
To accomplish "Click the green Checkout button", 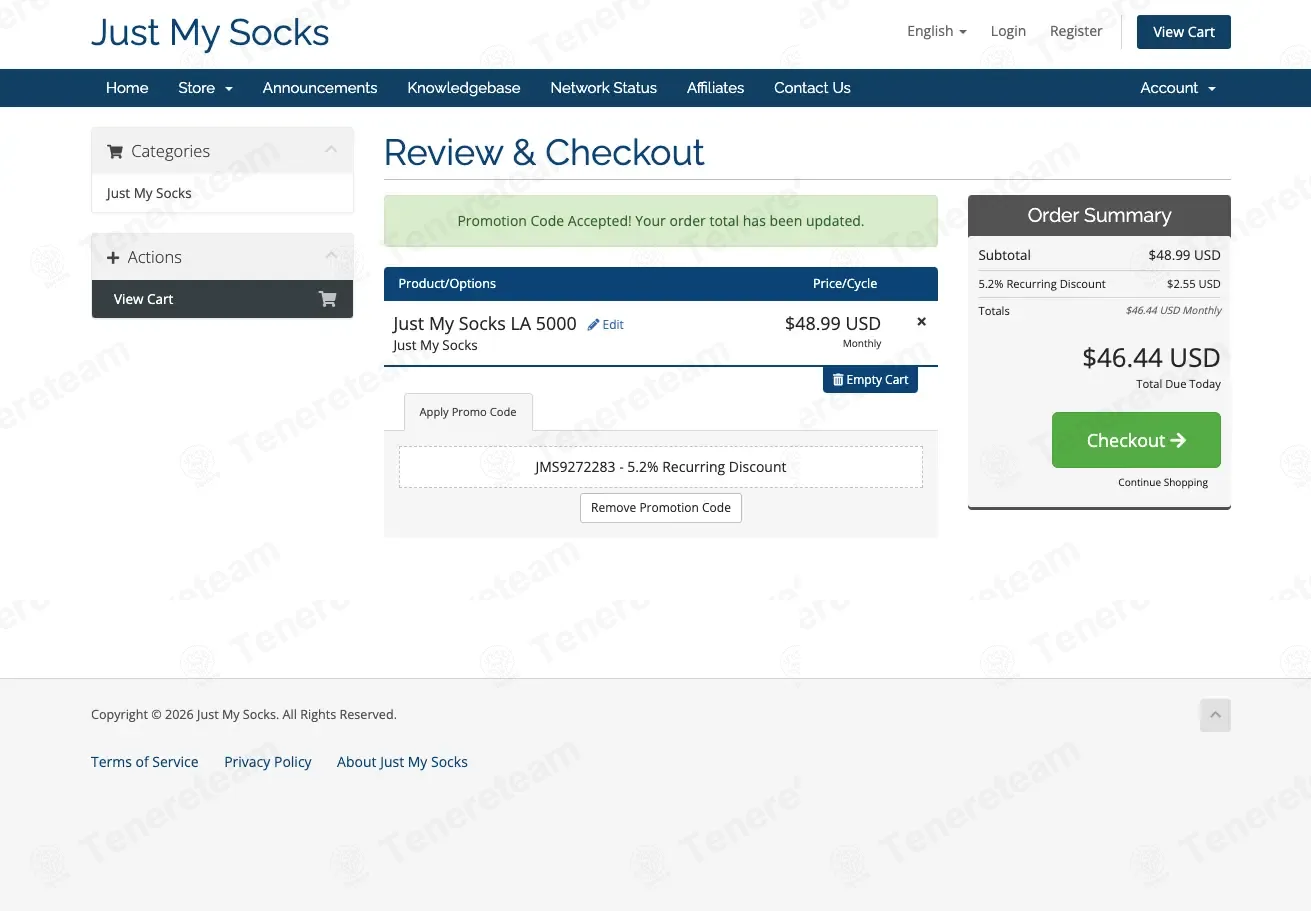I will (1136, 440).
